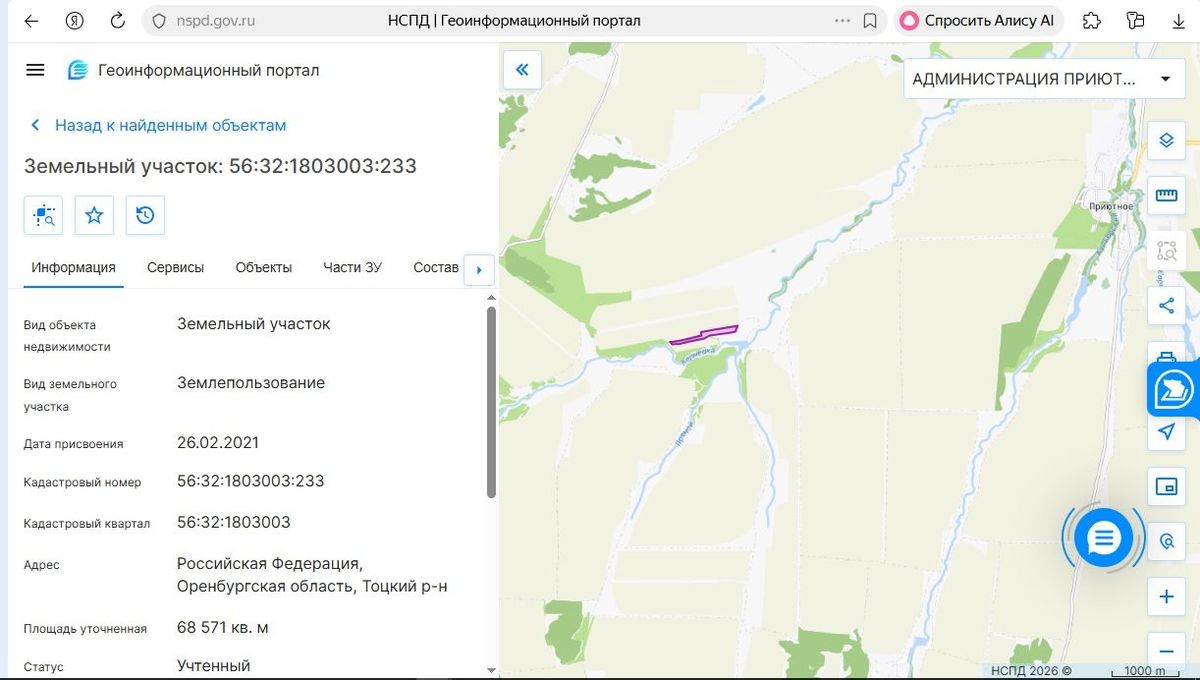Screen dimensions: 1200x680
Task: Click the date 26.02.2021
Action: pyautogui.click(x=218, y=442)
